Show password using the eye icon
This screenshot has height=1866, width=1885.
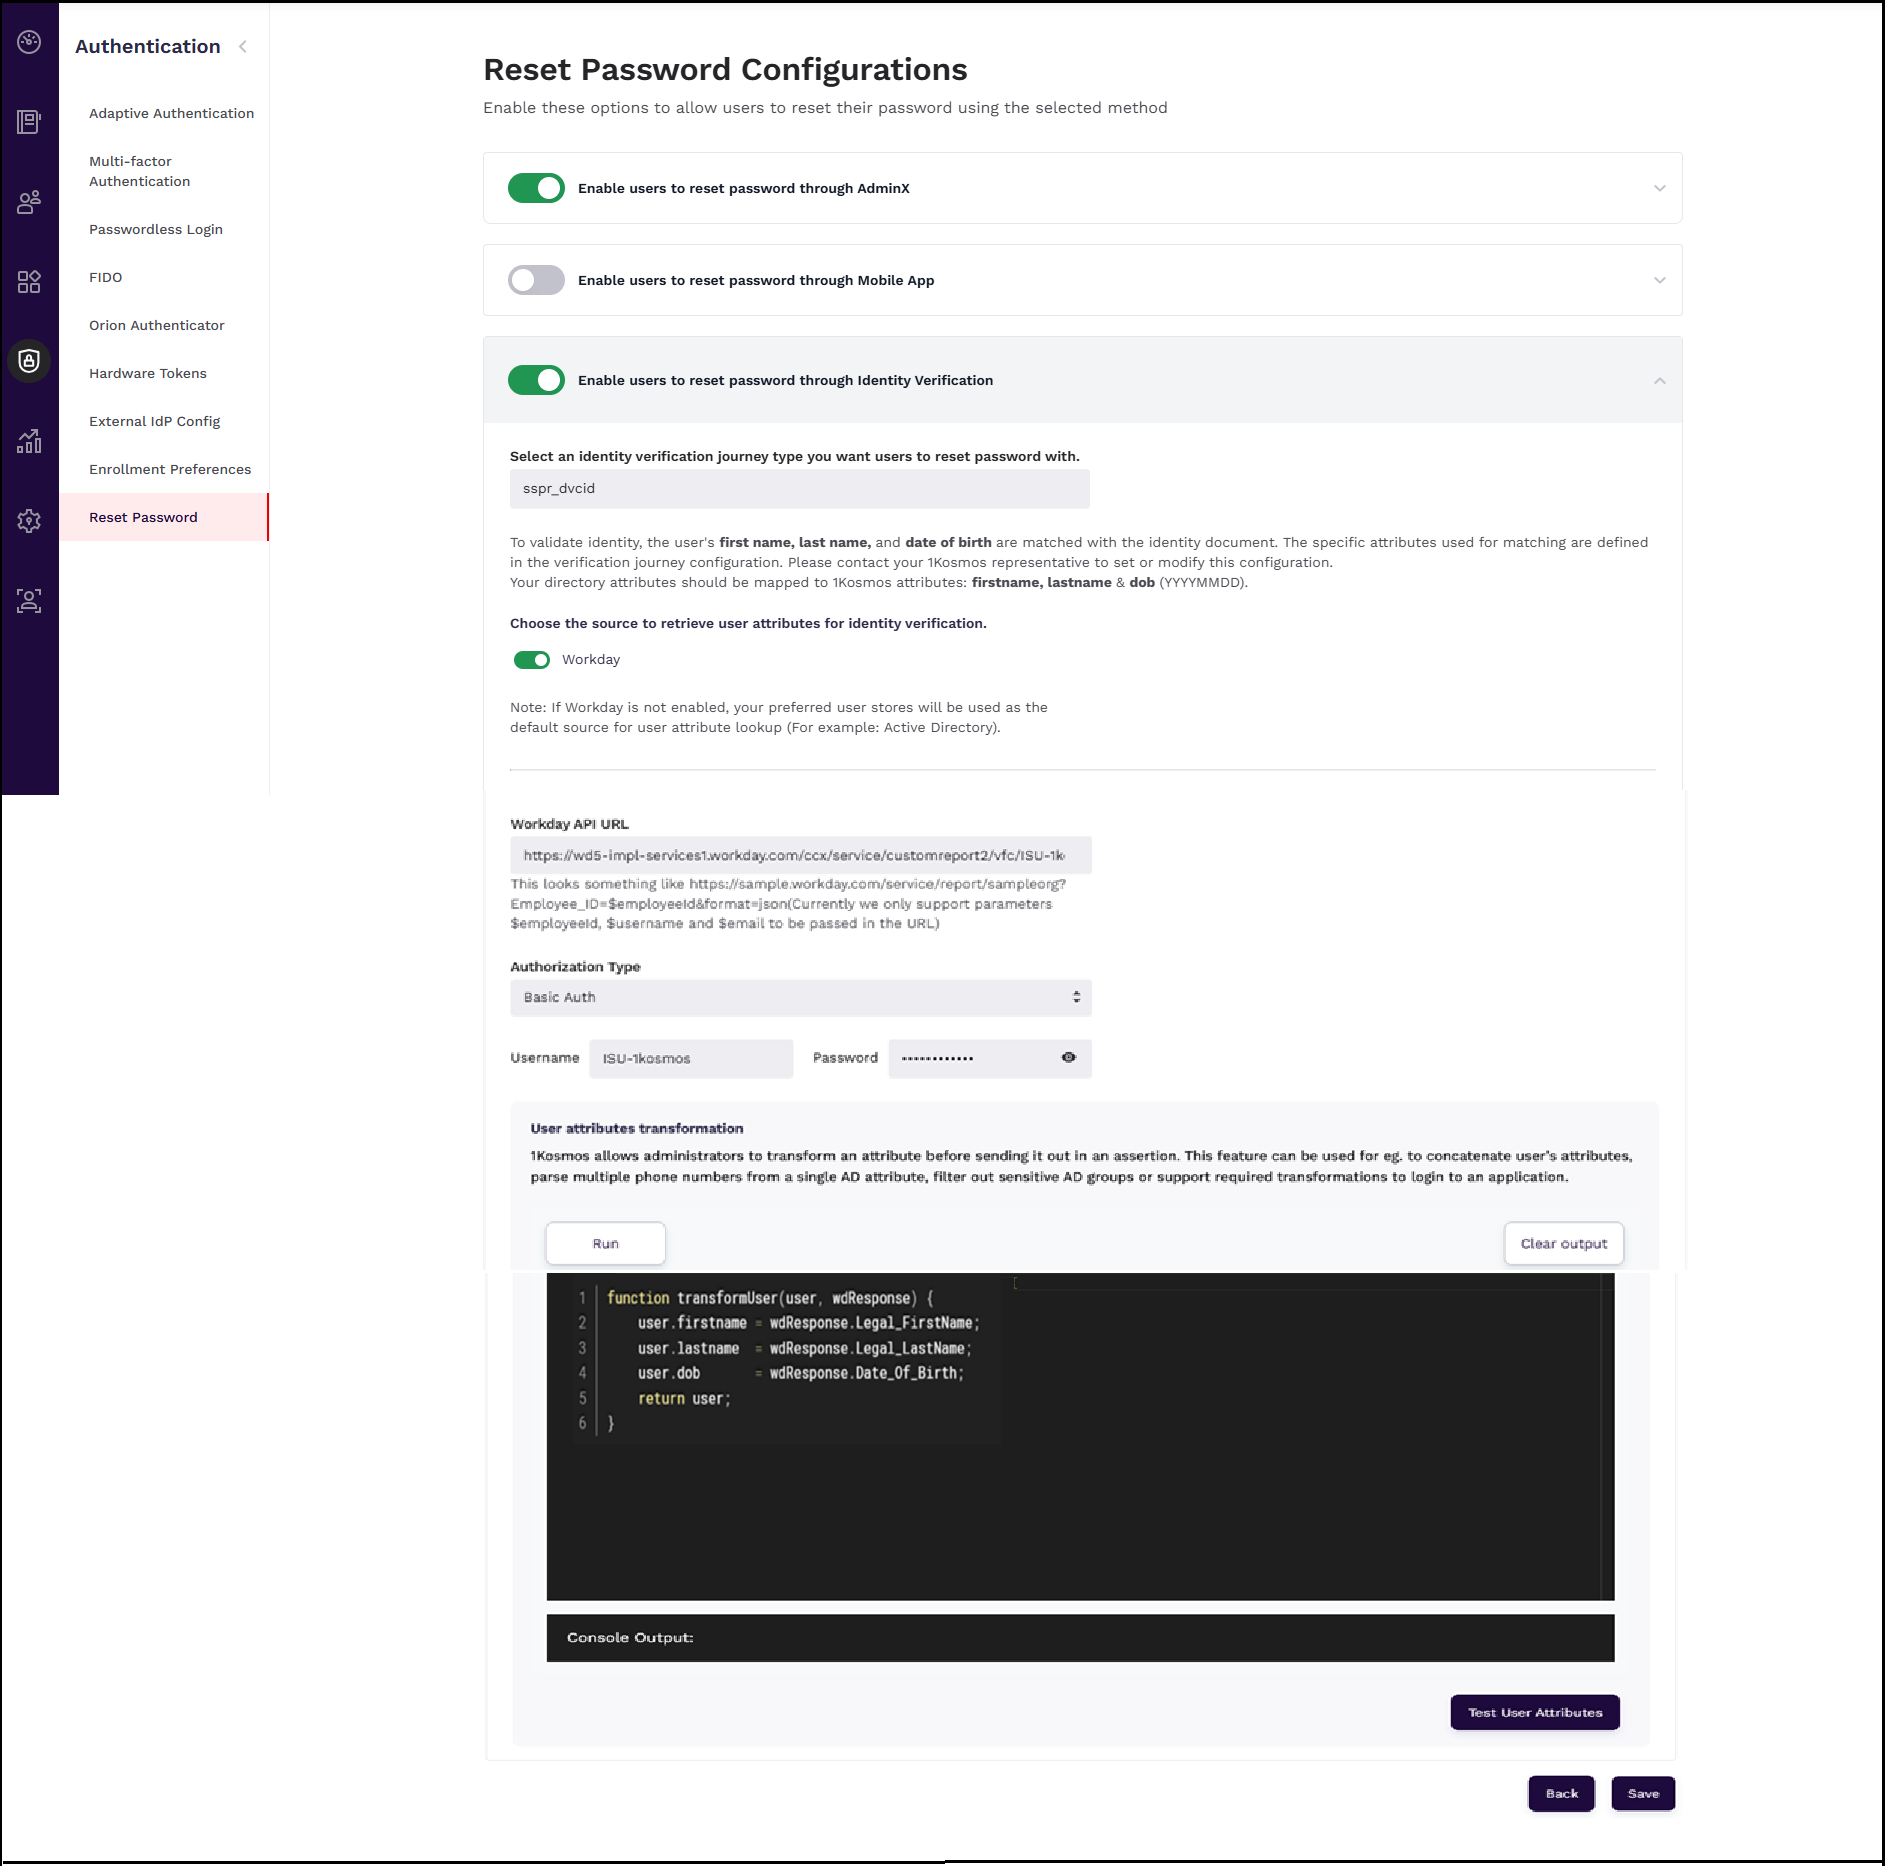click(x=1068, y=1058)
